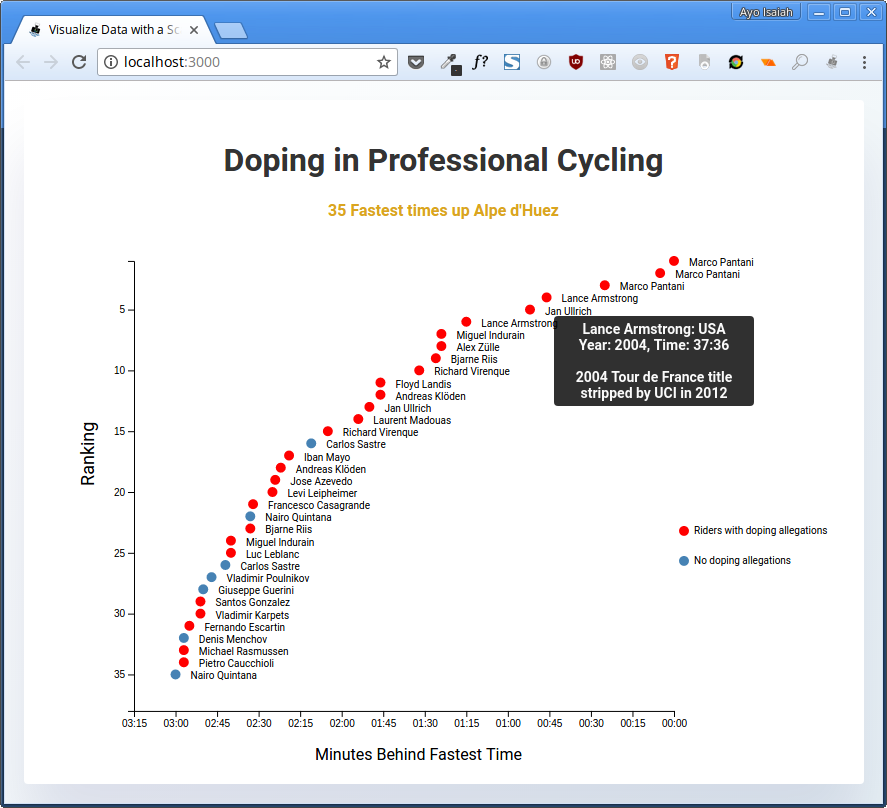887x808 pixels.
Task: Select the dot beside Francesco Casagrande
Action: tap(253, 504)
